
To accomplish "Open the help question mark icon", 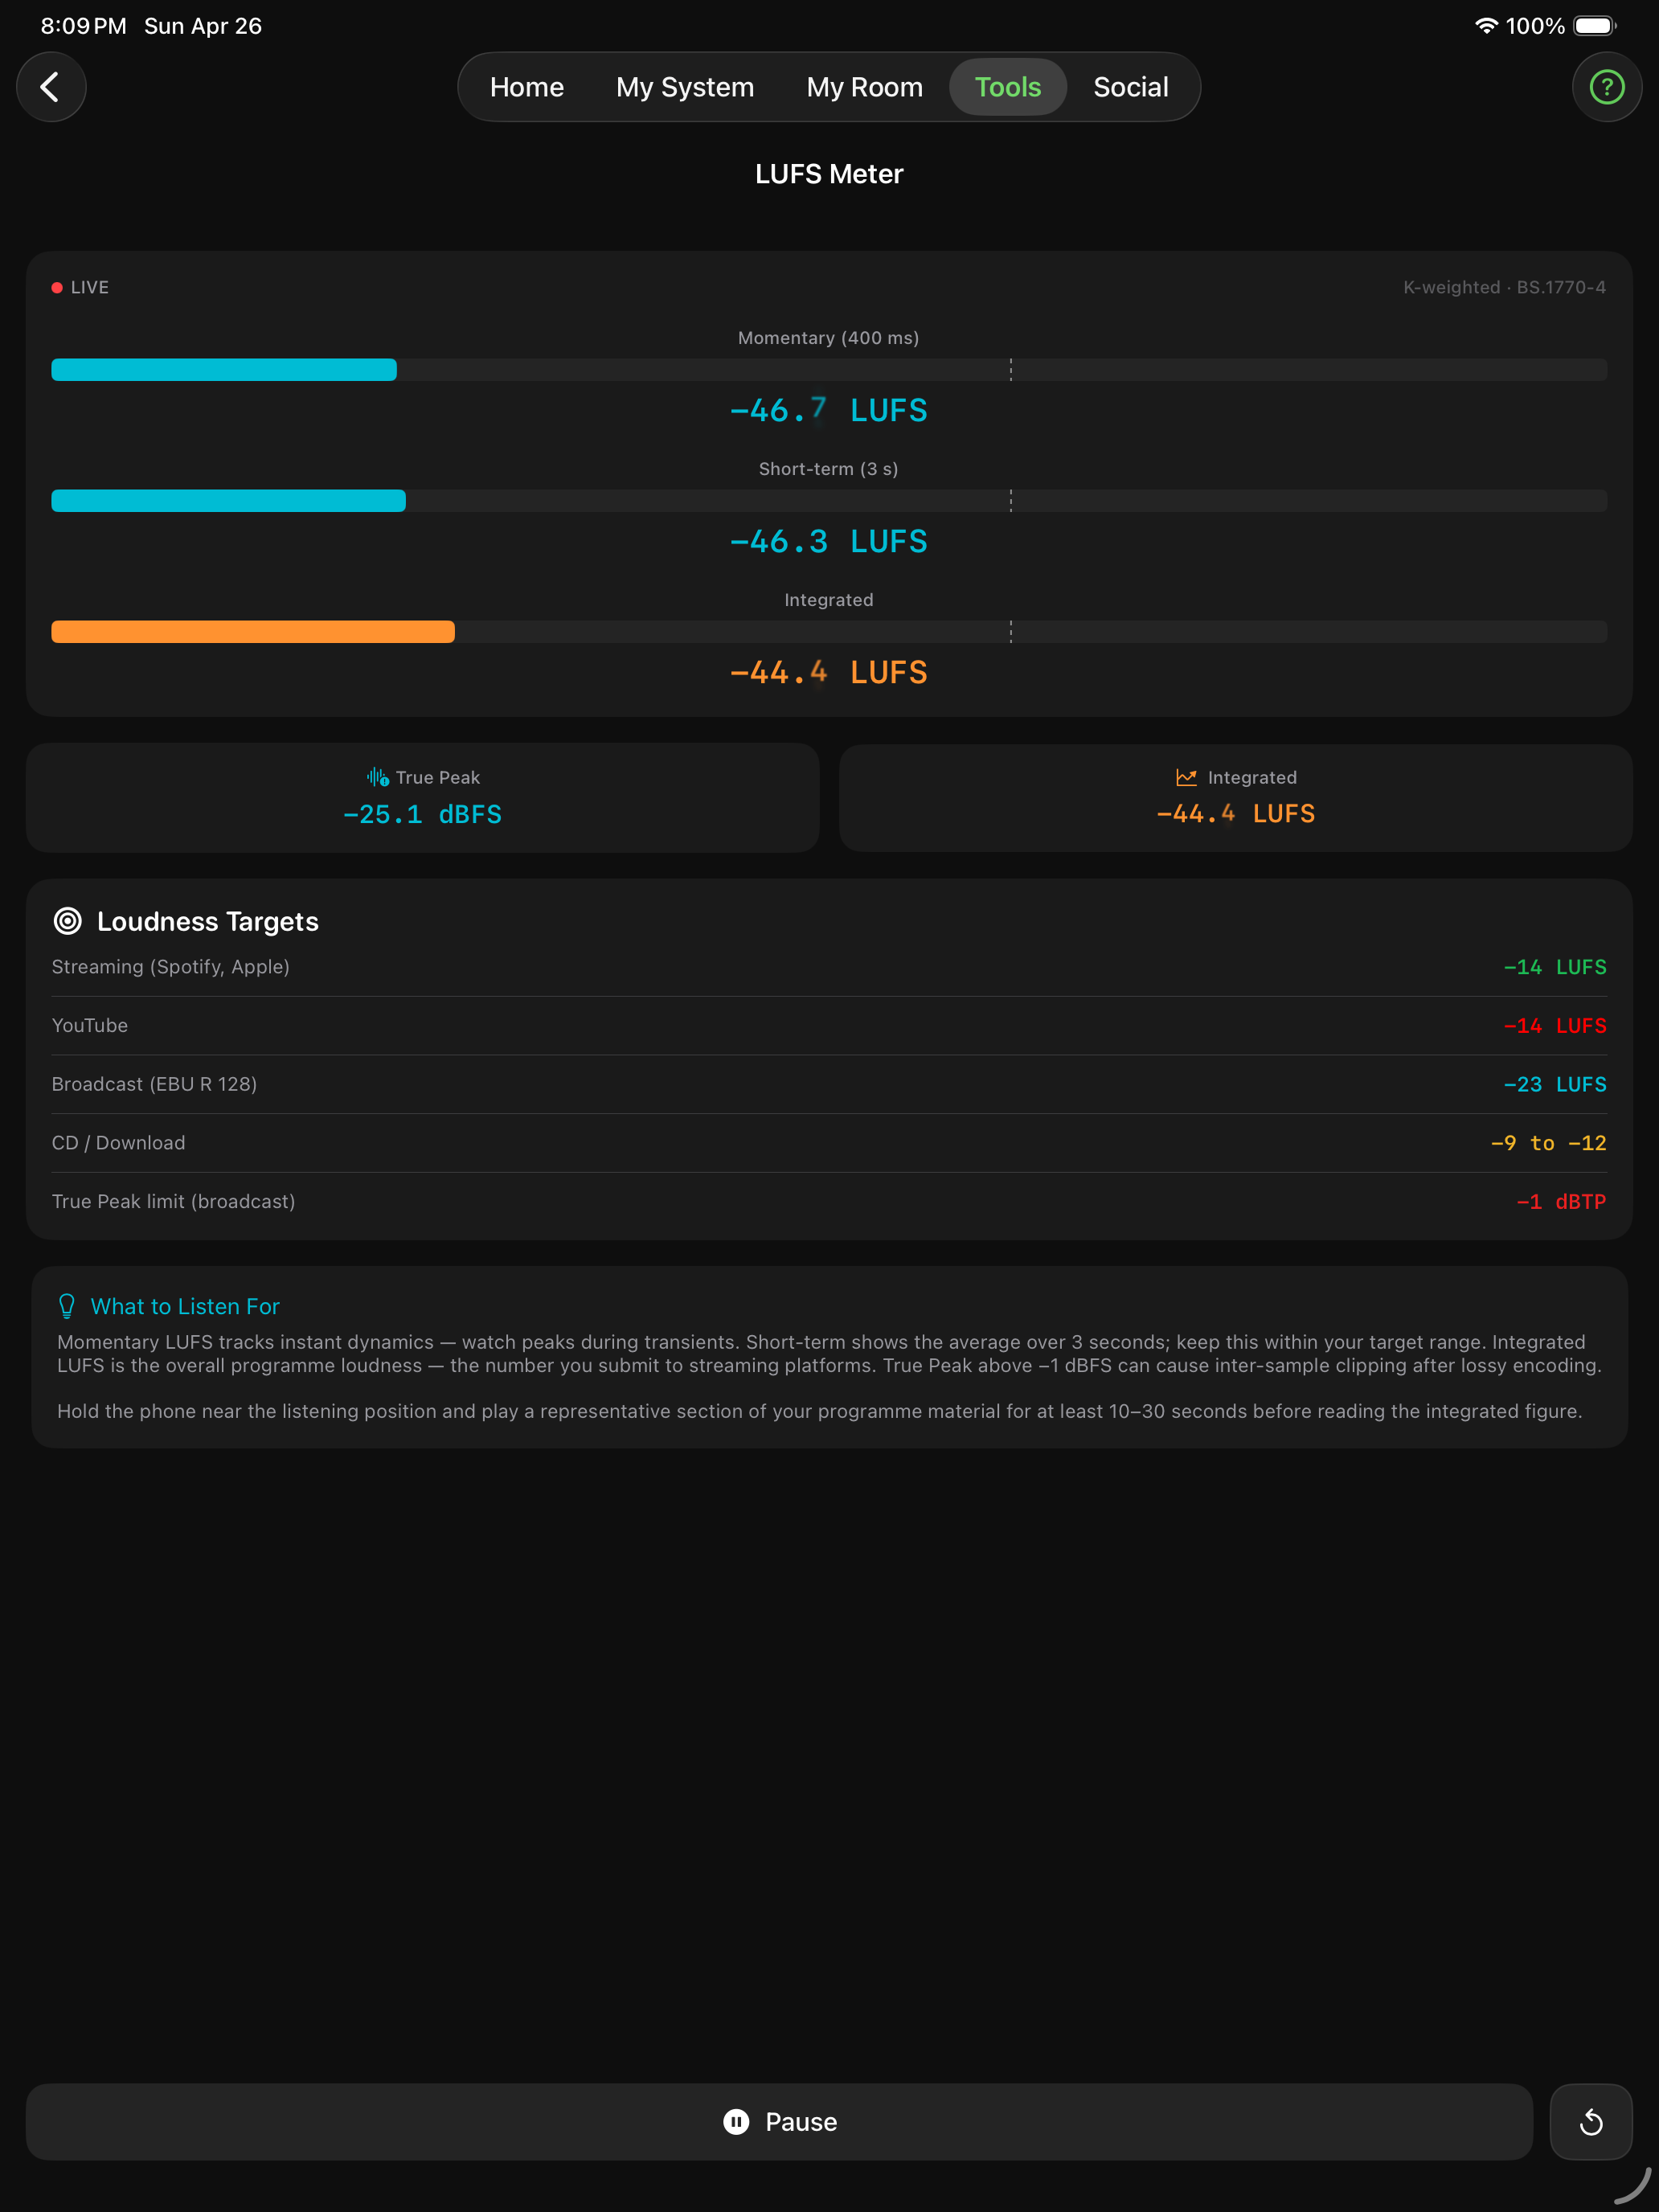I will tap(1606, 87).
